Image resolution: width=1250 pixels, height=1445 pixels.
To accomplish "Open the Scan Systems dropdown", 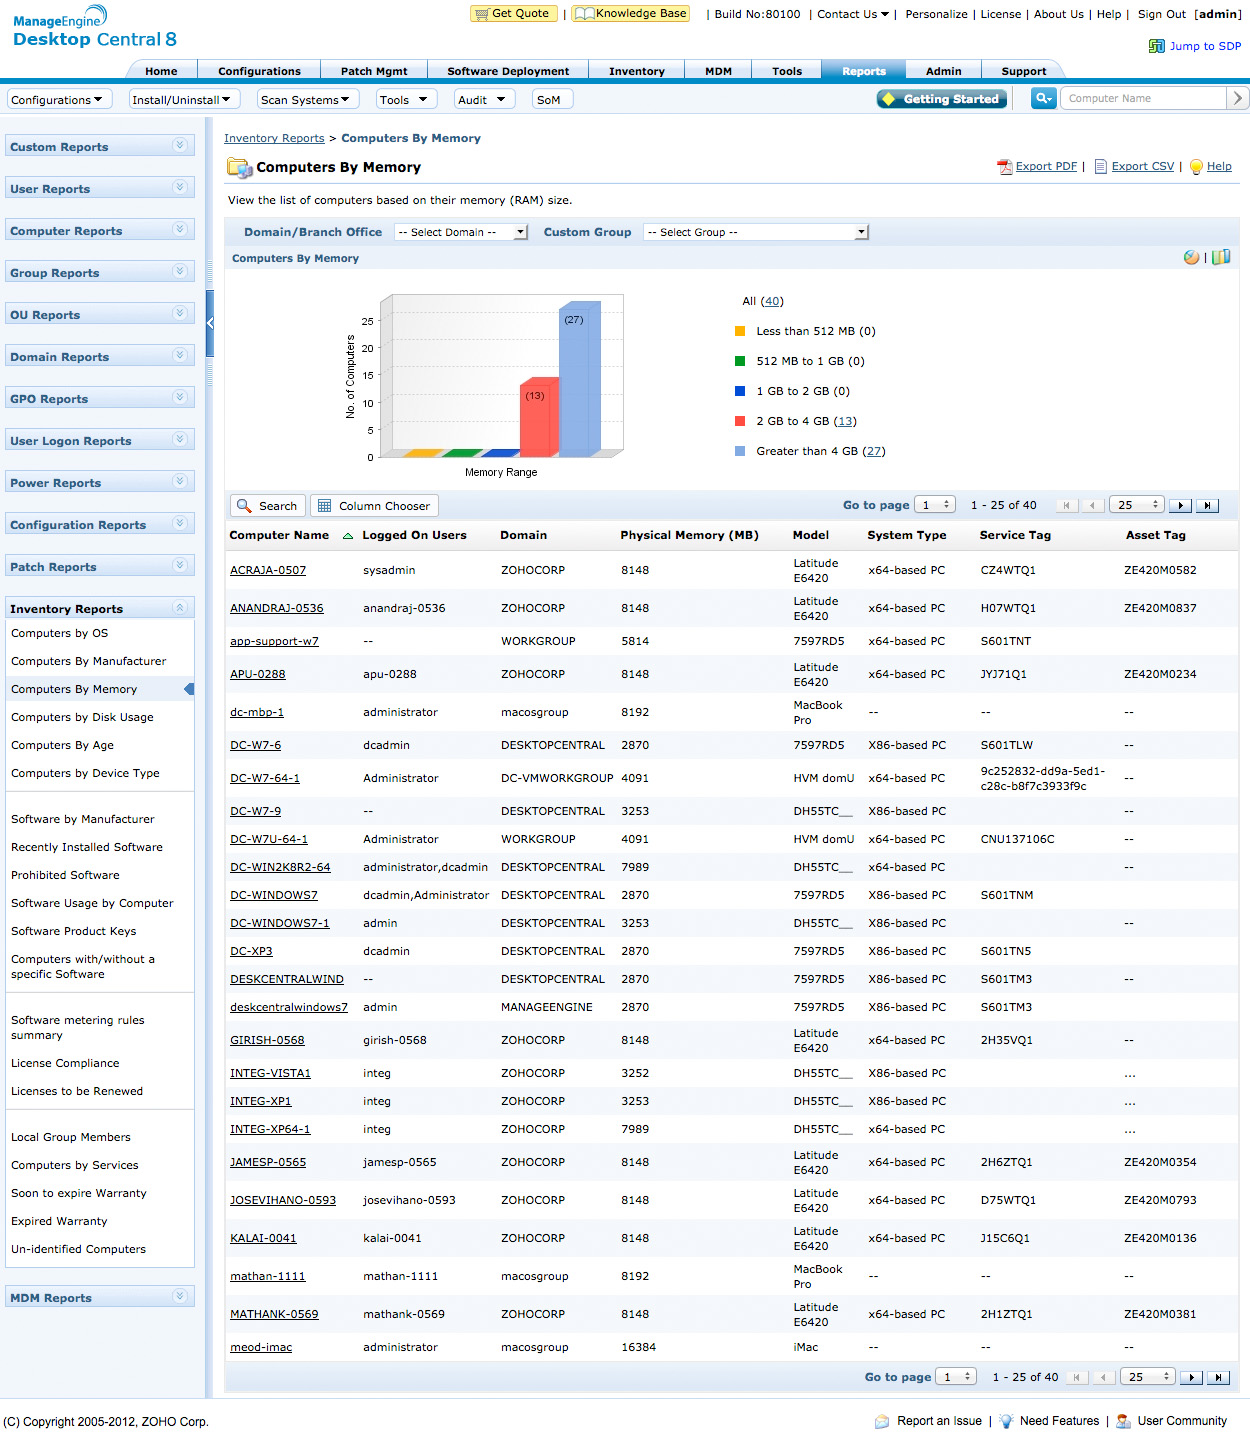I will pos(307,100).
